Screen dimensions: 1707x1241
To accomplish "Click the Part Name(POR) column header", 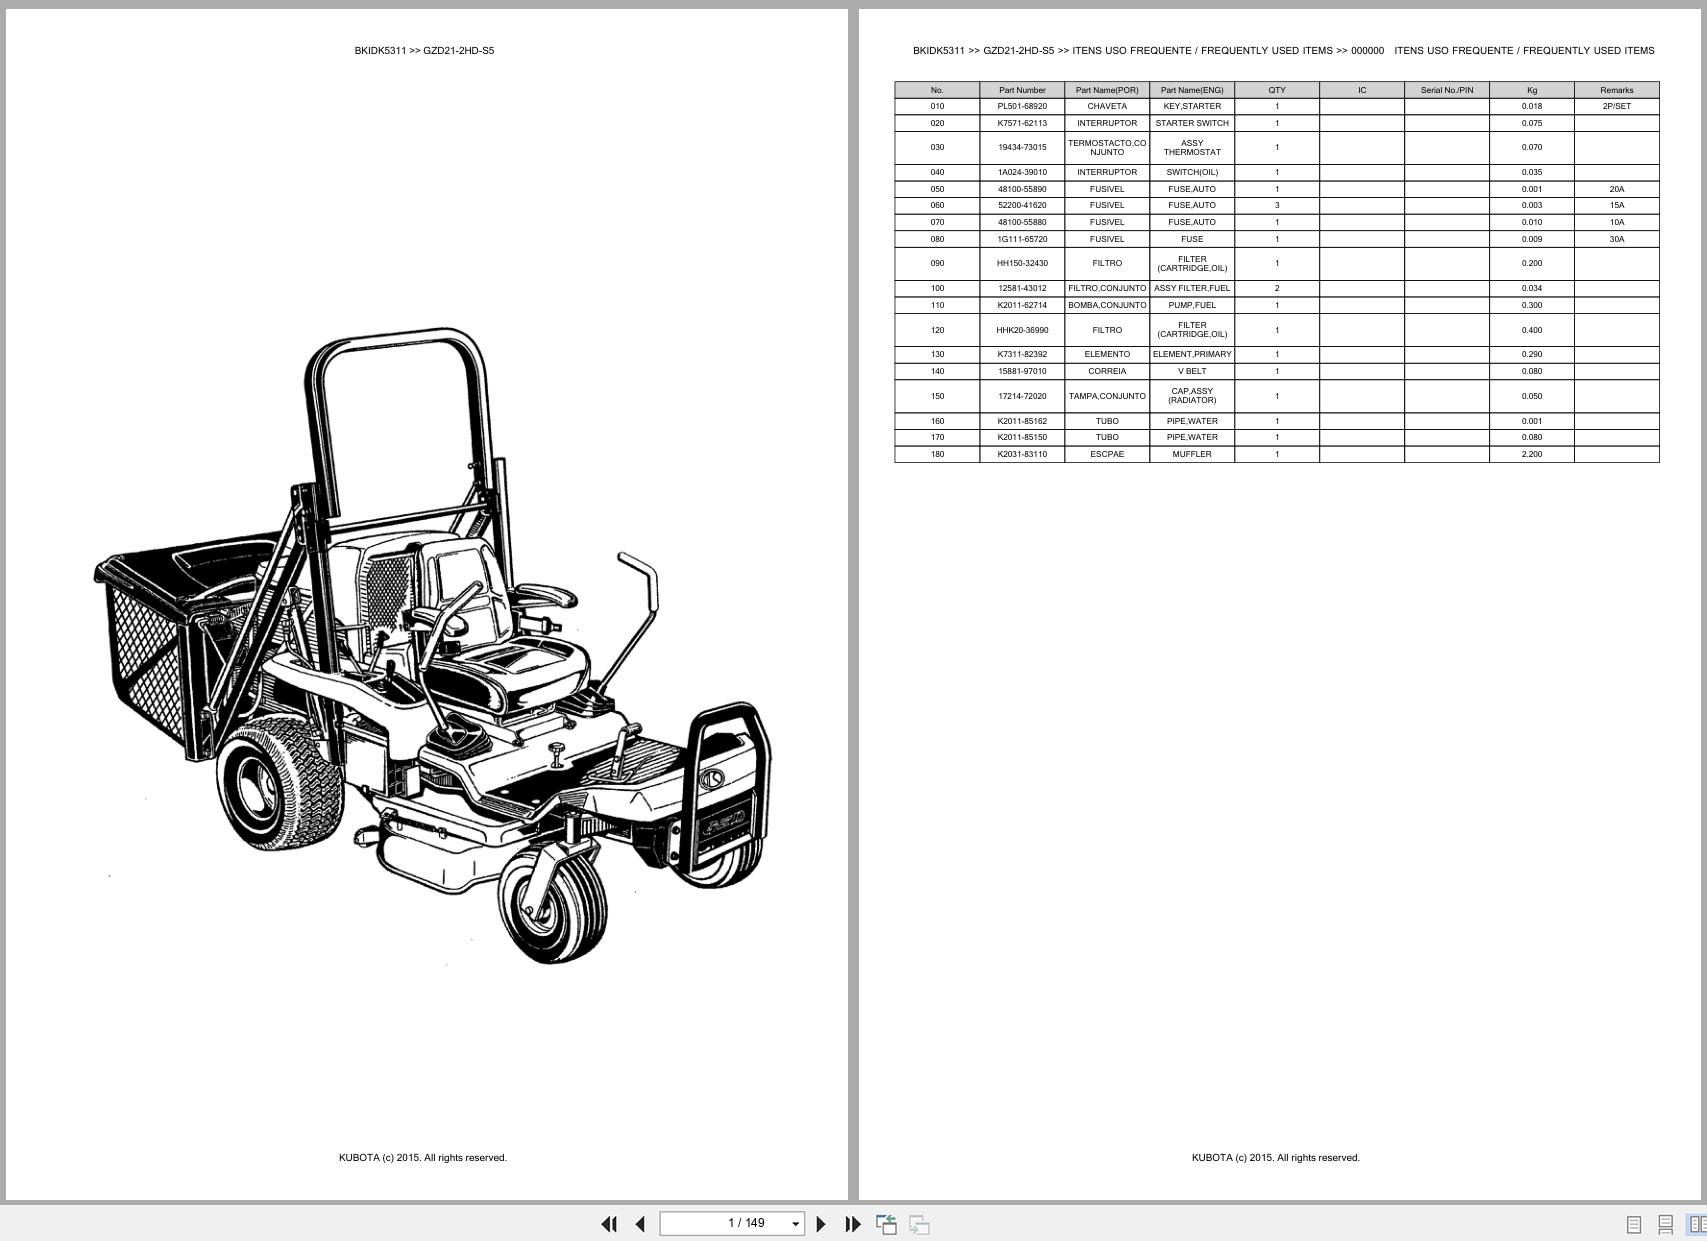I will tap(1107, 90).
